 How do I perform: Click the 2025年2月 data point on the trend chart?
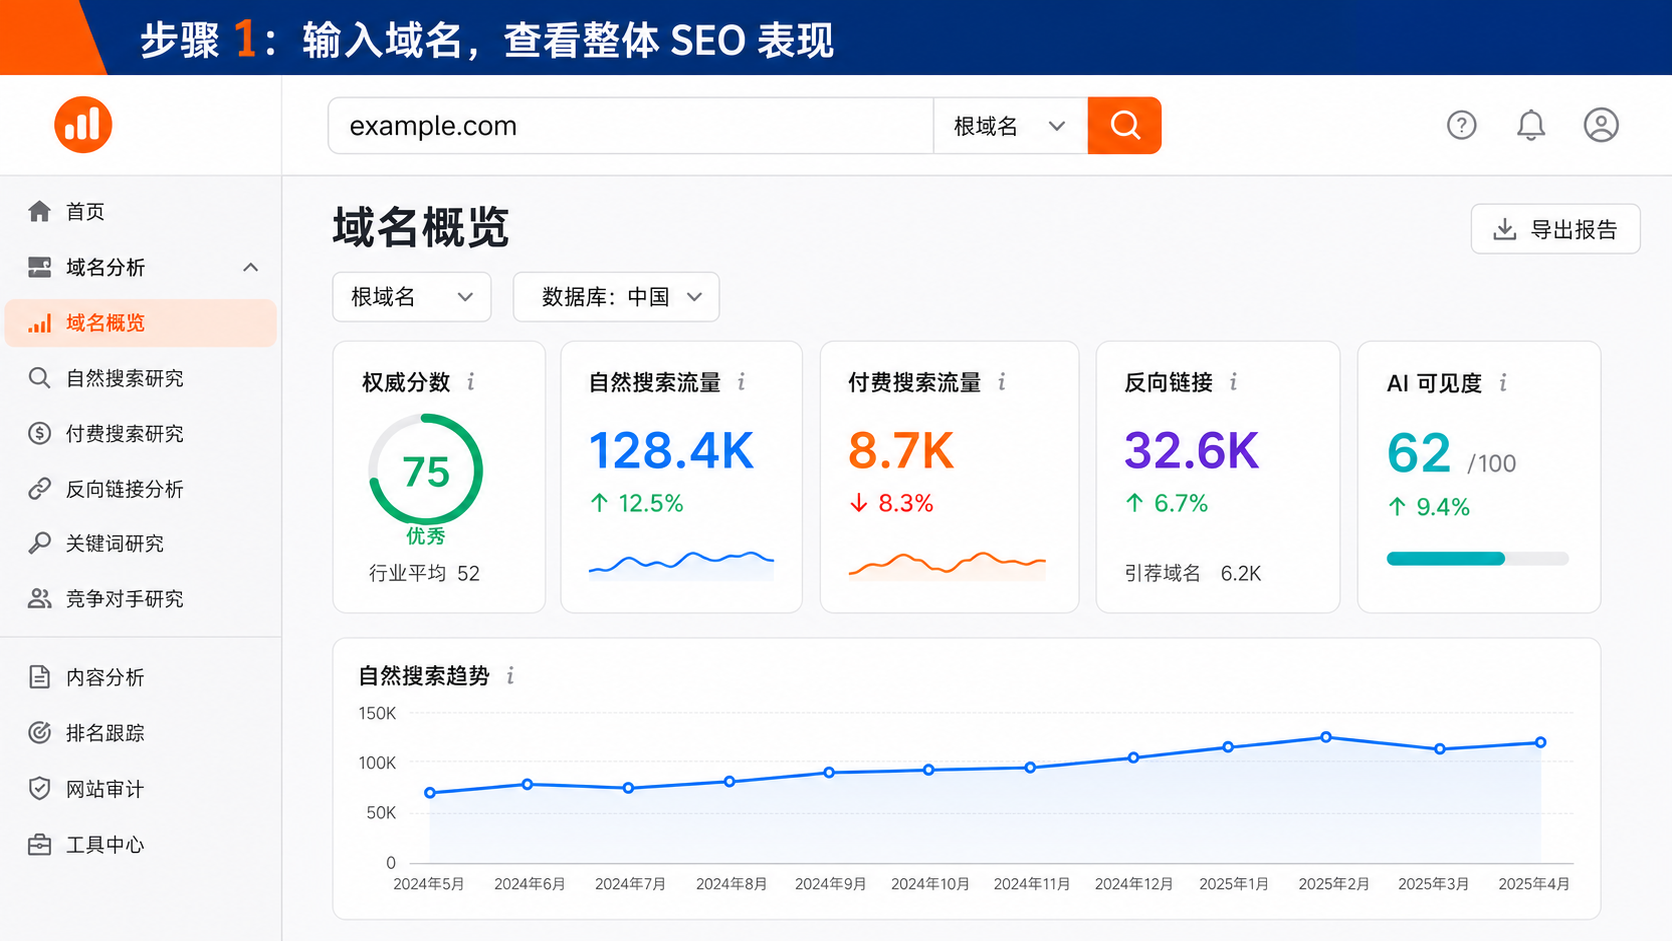[1326, 737]
